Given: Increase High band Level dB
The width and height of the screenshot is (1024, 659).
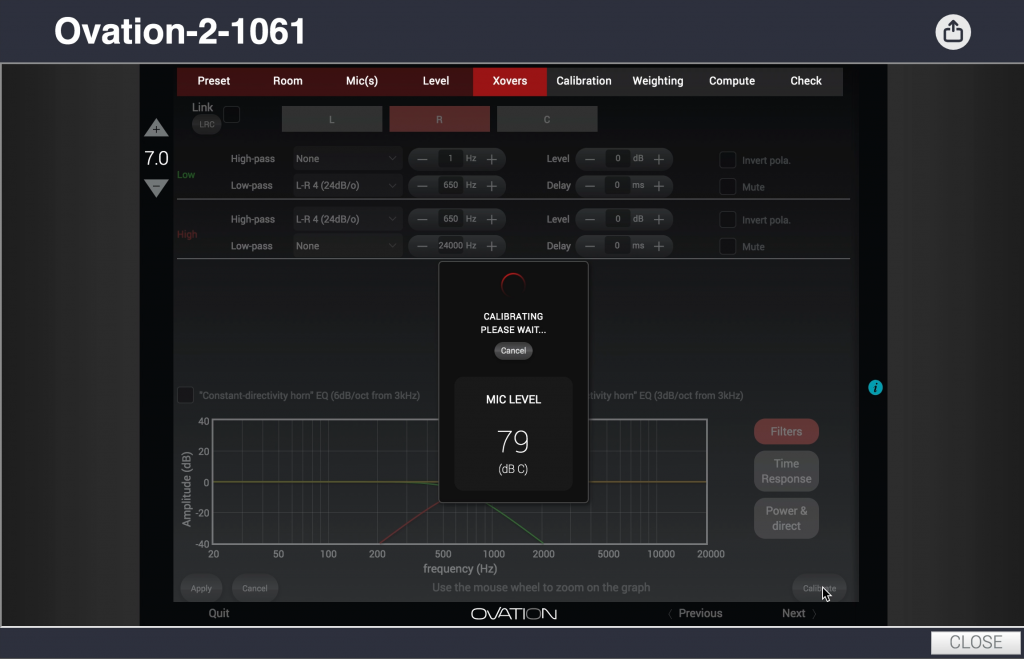Looking at the screenshot, I should pyautogui.click(x=659, y=219).
